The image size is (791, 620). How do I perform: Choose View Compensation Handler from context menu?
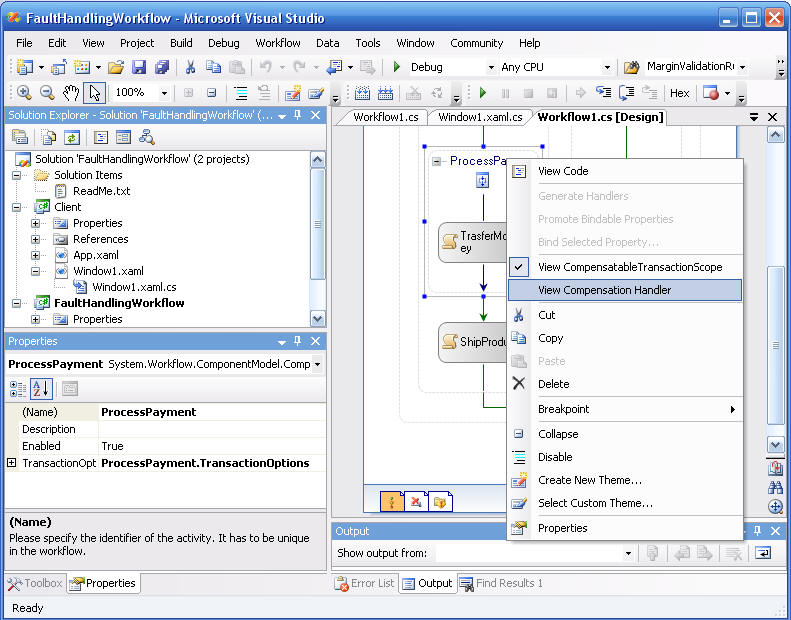click(604, 290)
